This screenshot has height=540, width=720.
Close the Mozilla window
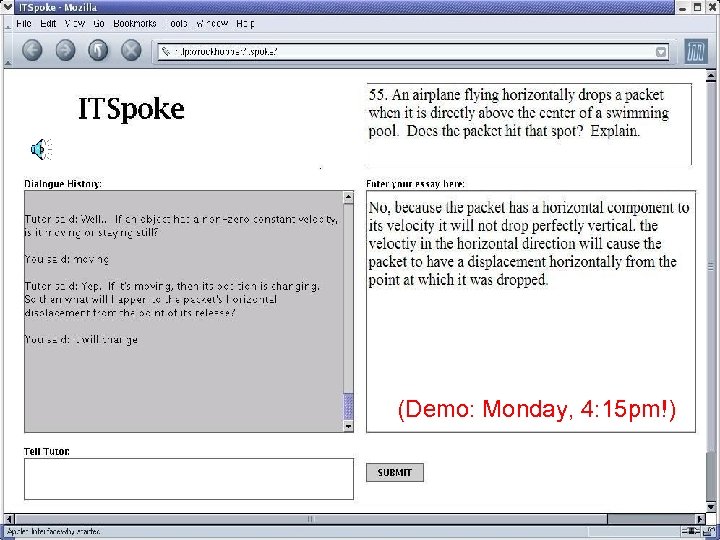pos(711,7)
